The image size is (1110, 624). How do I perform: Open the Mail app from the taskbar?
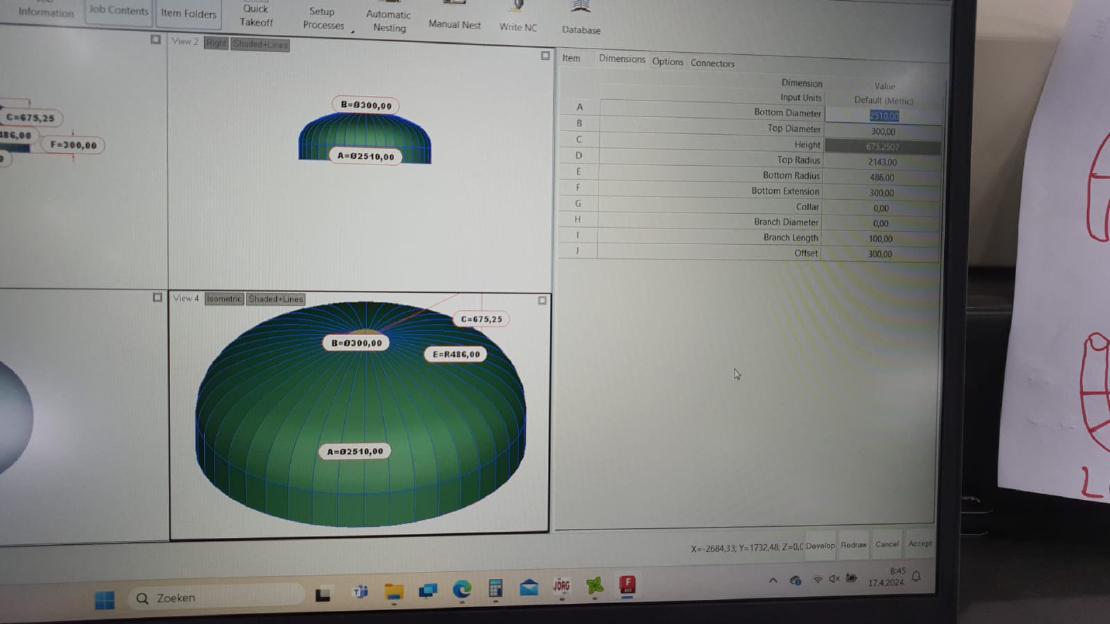[x=529, y=587]
